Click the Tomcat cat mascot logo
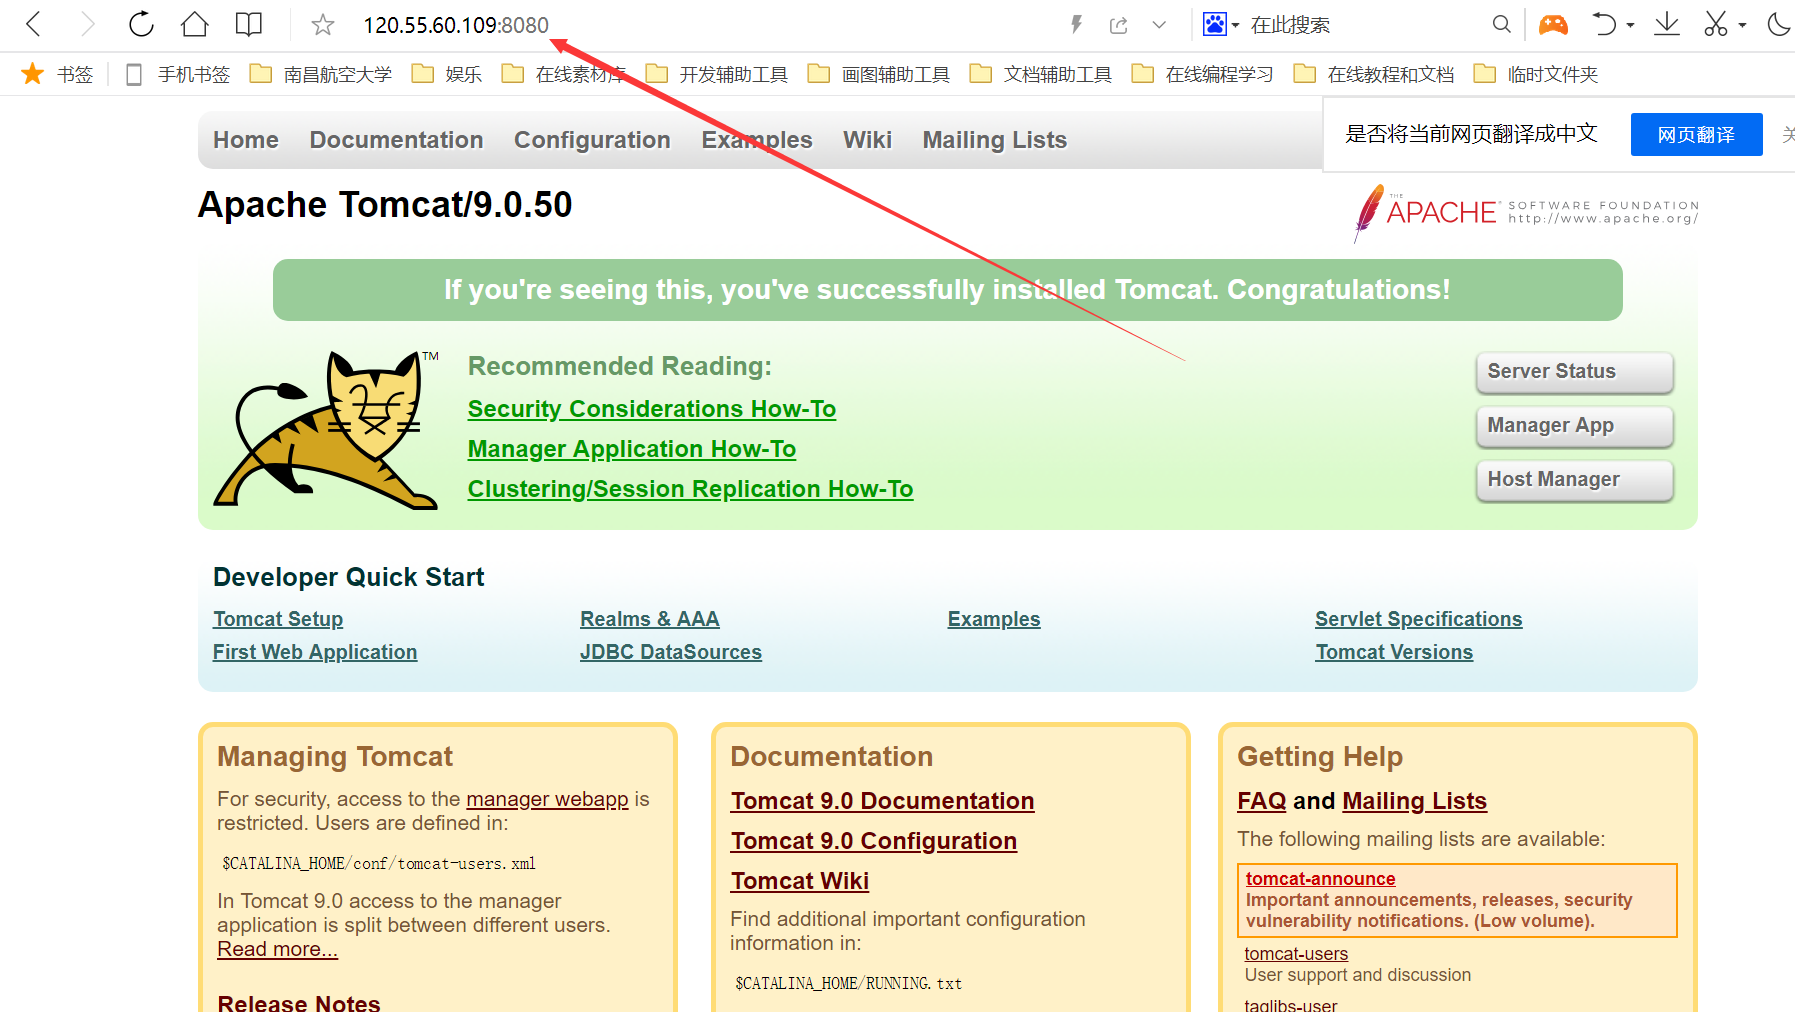Image resolution: width=1795 pixels, height=1012 pixels. (x=327, y=430)
